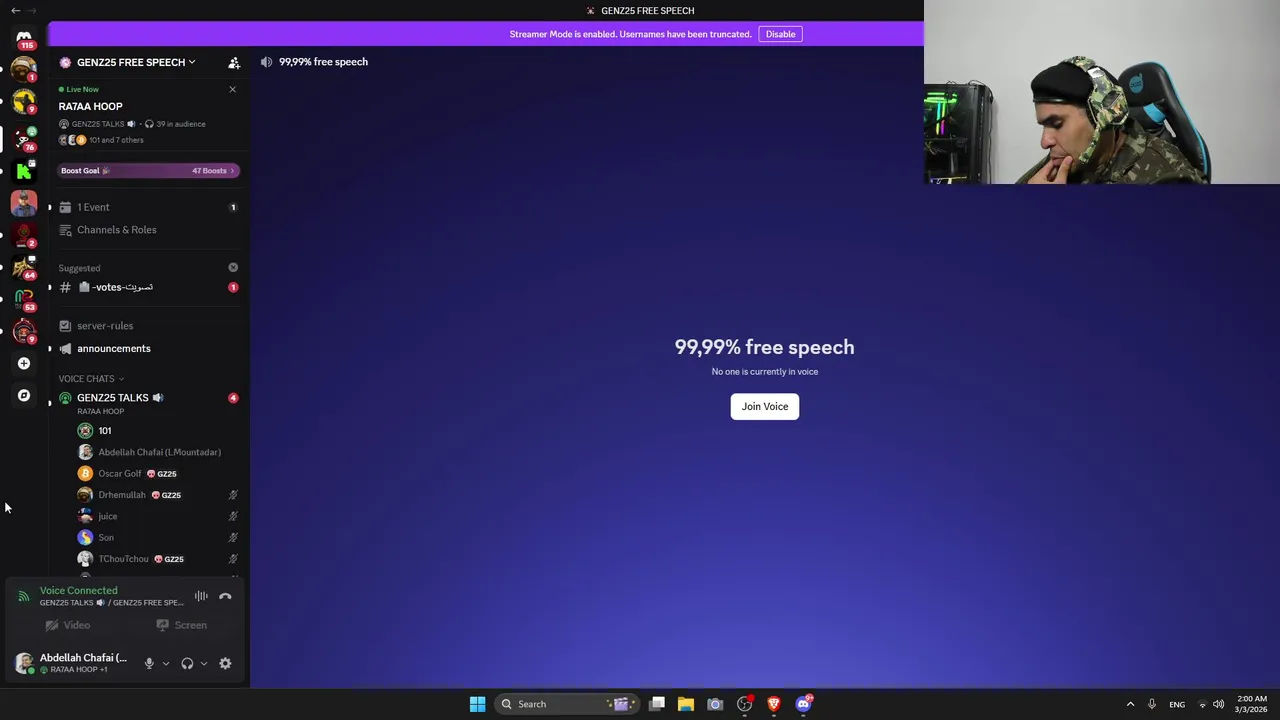Open system volume tray icon
1280x720 pixels.
tap(1219, 704)
